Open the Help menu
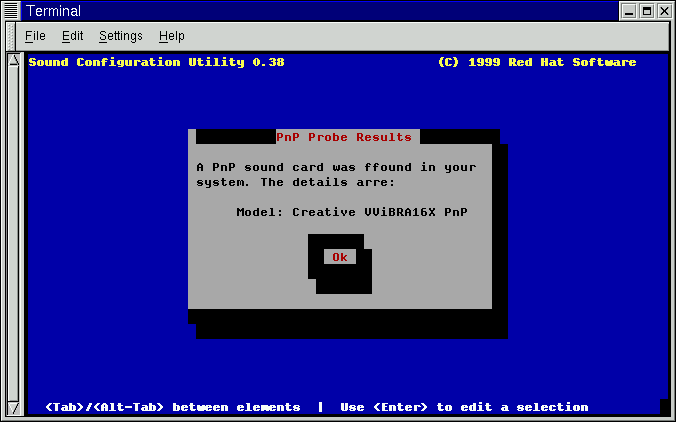The width and height of the screenshot is (676, 422). pyautogui.click(x=171, y=36)
